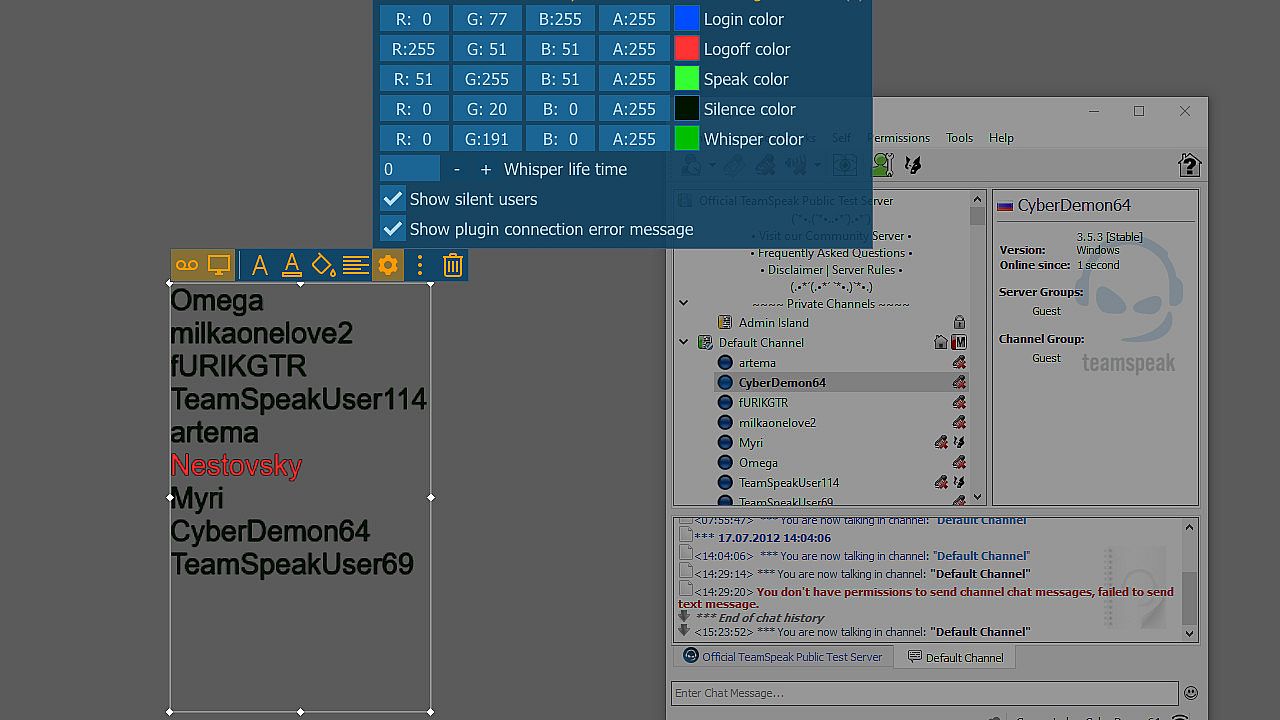Toggle the Show silent users checkbox
Image resolution: width=1280 pixels, height=720 pixels.
[x=393, y=199]
